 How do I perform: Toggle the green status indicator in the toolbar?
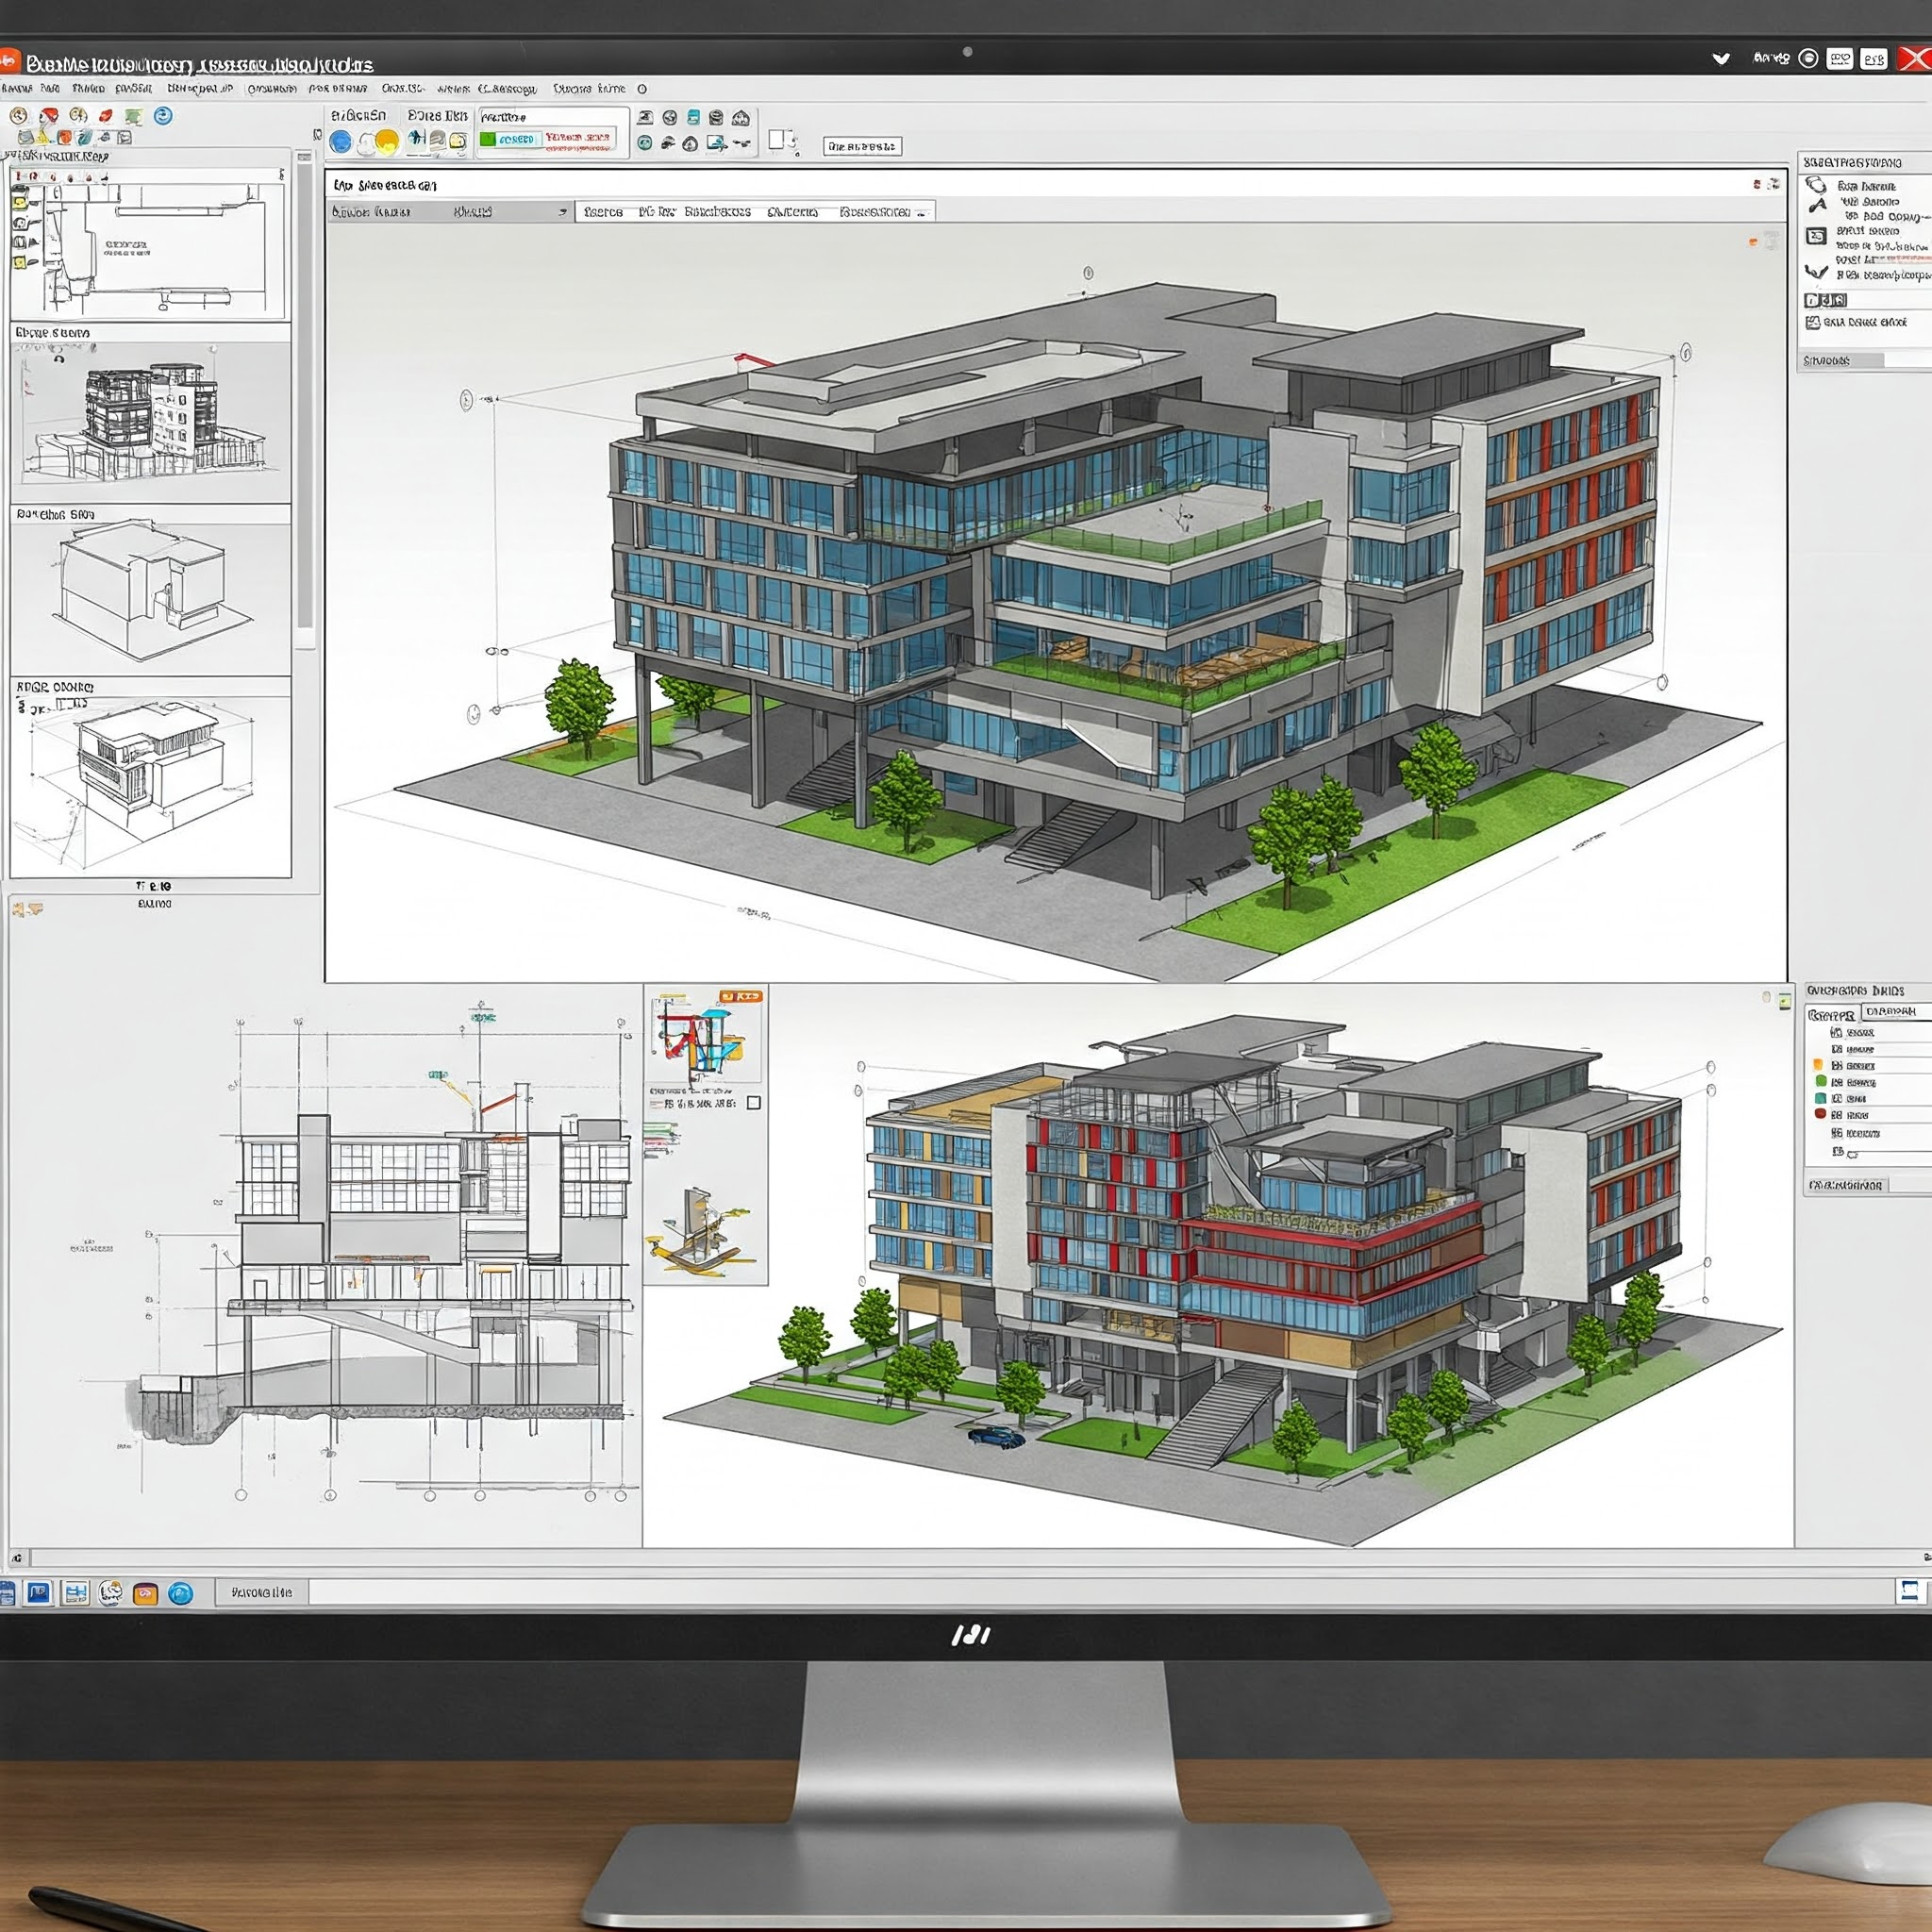point(489,140)
